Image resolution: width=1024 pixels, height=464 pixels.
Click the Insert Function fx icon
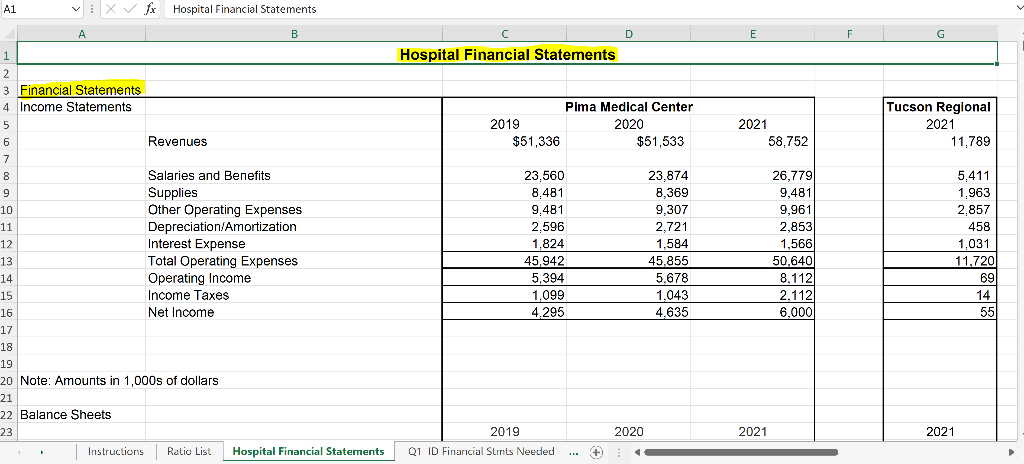click(x=150, y=9)
